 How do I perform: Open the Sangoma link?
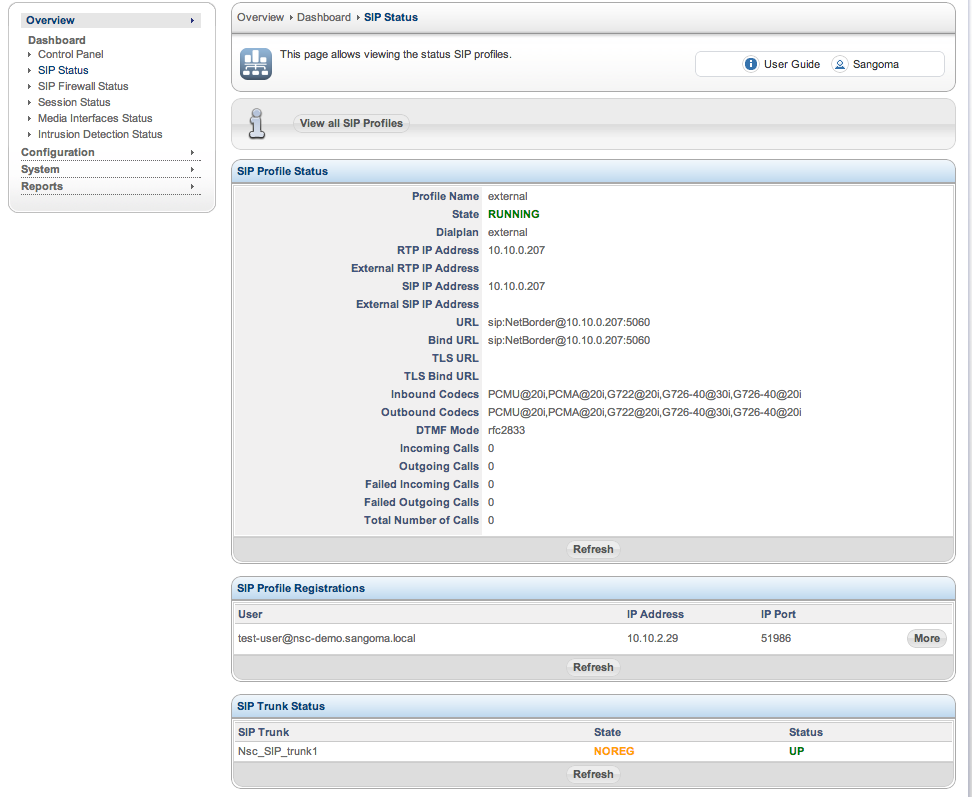875,64
